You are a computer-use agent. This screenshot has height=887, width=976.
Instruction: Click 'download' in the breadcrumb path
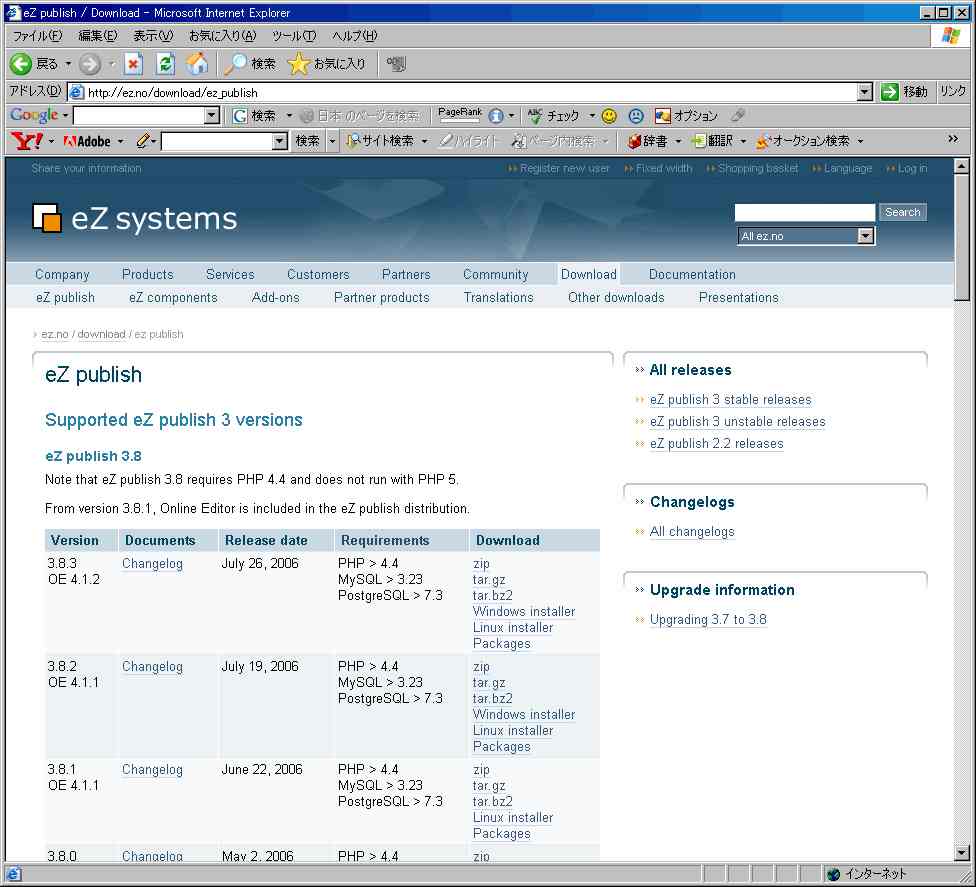click(x=101, y=334)
